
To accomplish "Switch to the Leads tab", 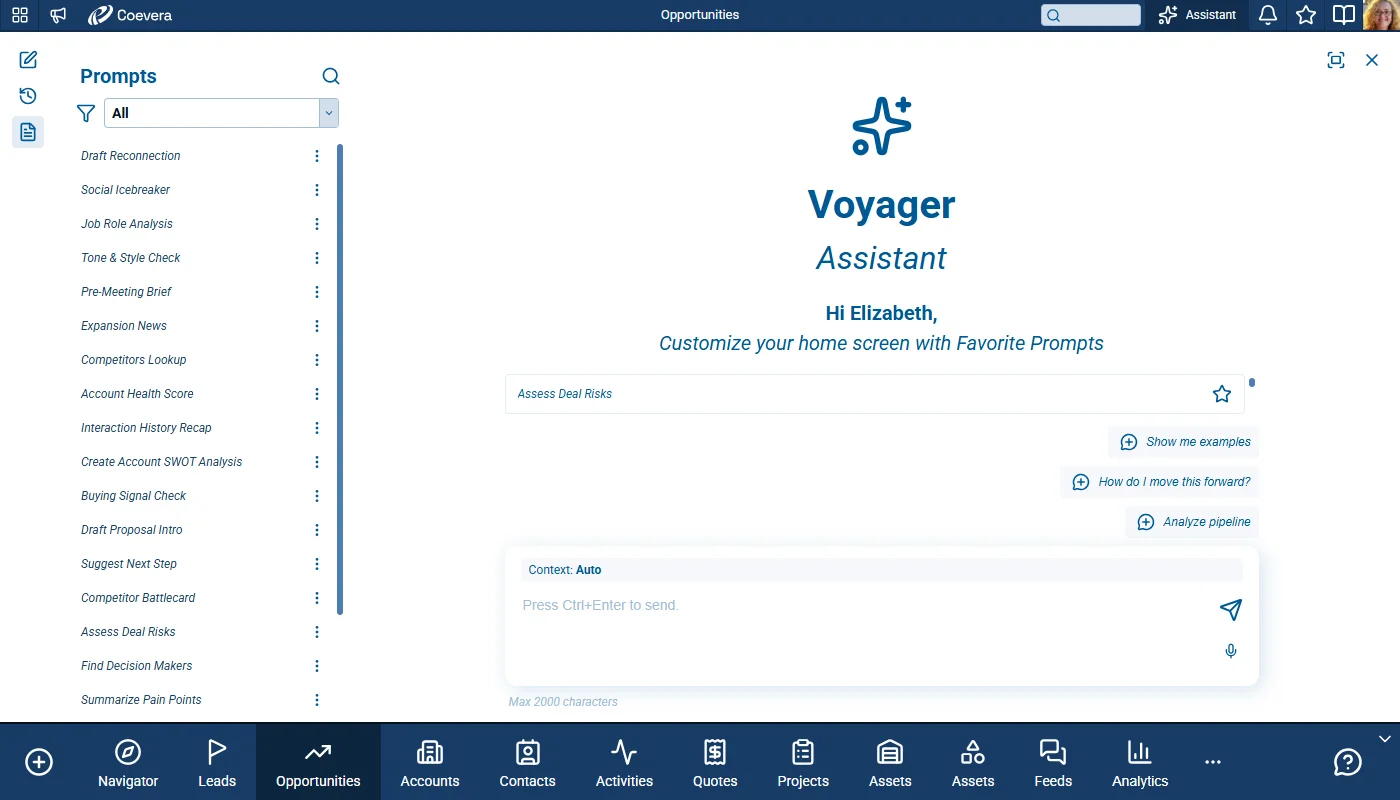I will (x=217, y=763).
